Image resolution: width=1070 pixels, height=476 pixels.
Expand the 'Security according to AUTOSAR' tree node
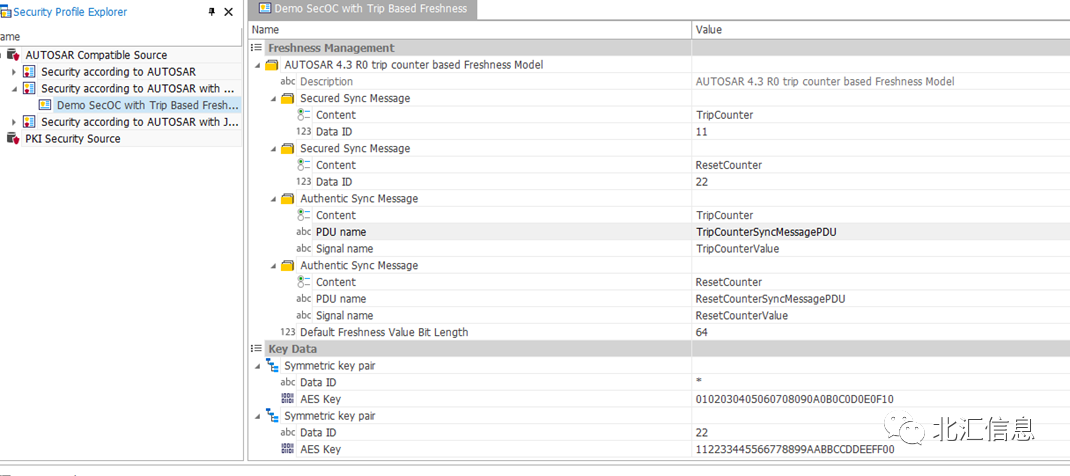[x=13, y=72]
